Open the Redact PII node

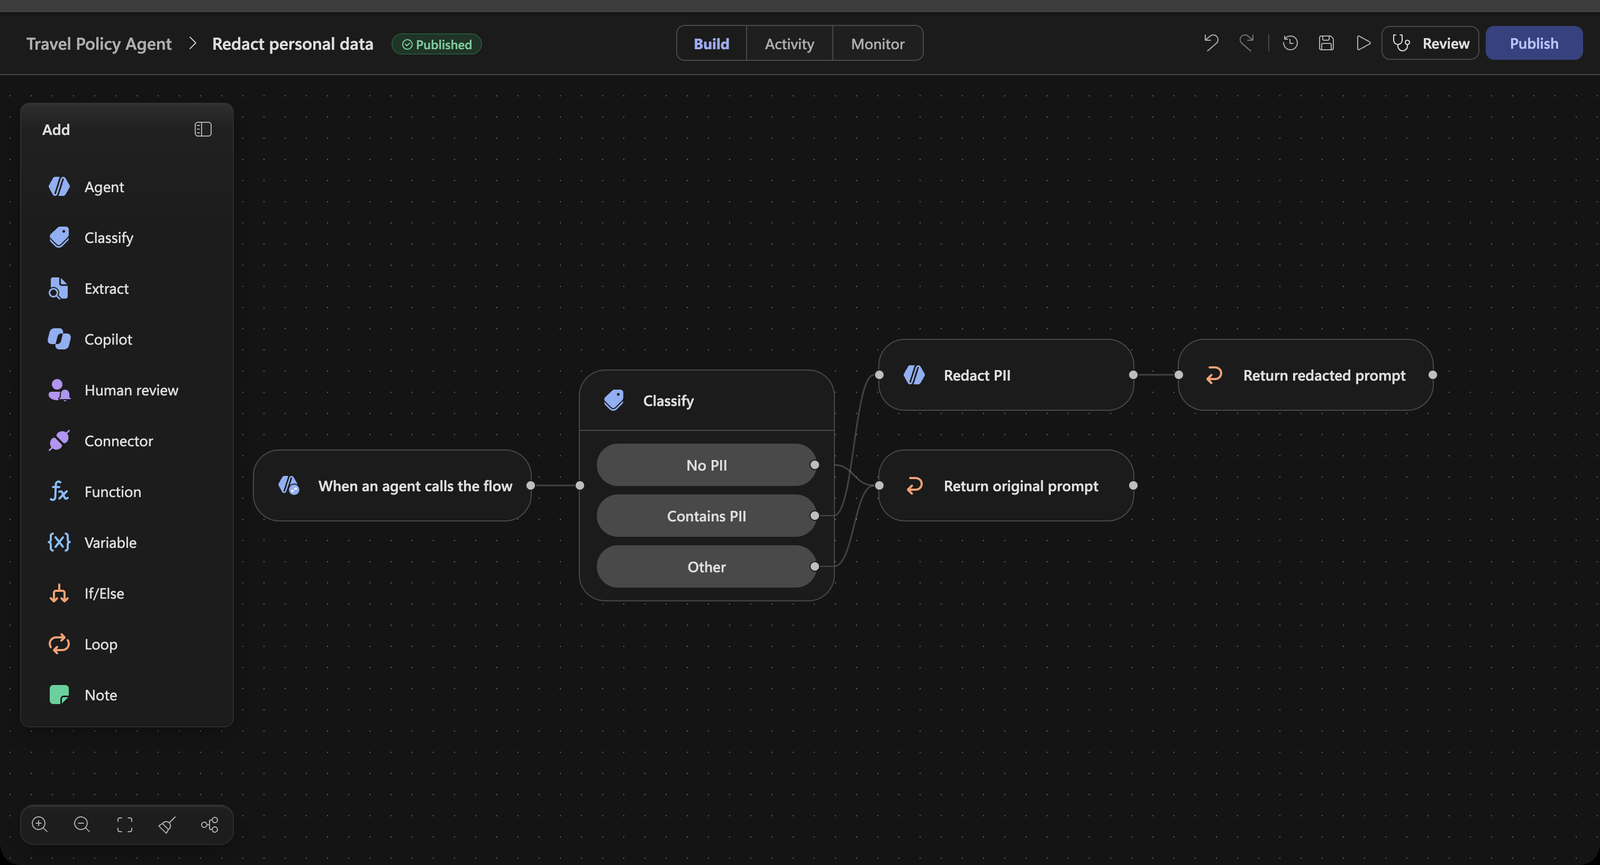click(1006, 375)
